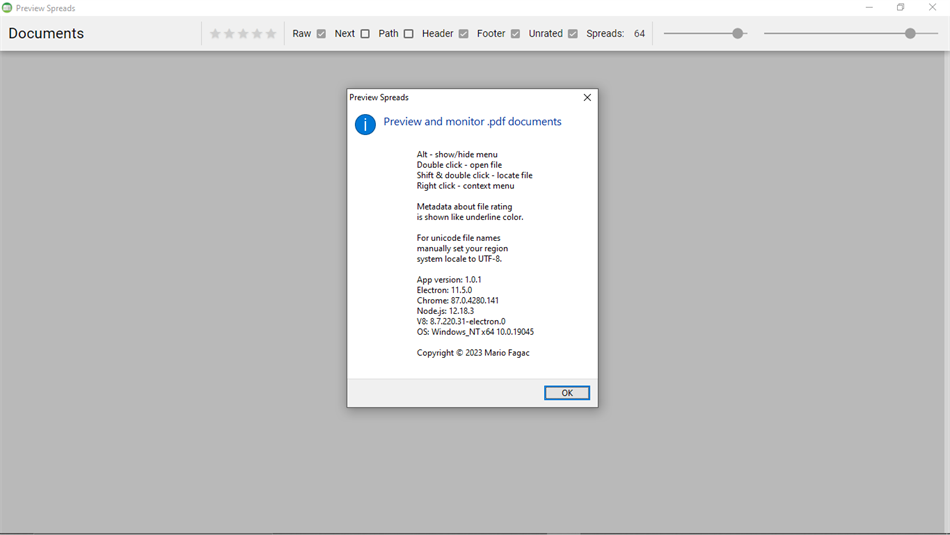The image size is (950, 535).
Task: Close the main Preview Spreads window
Action: click(932, 7)
